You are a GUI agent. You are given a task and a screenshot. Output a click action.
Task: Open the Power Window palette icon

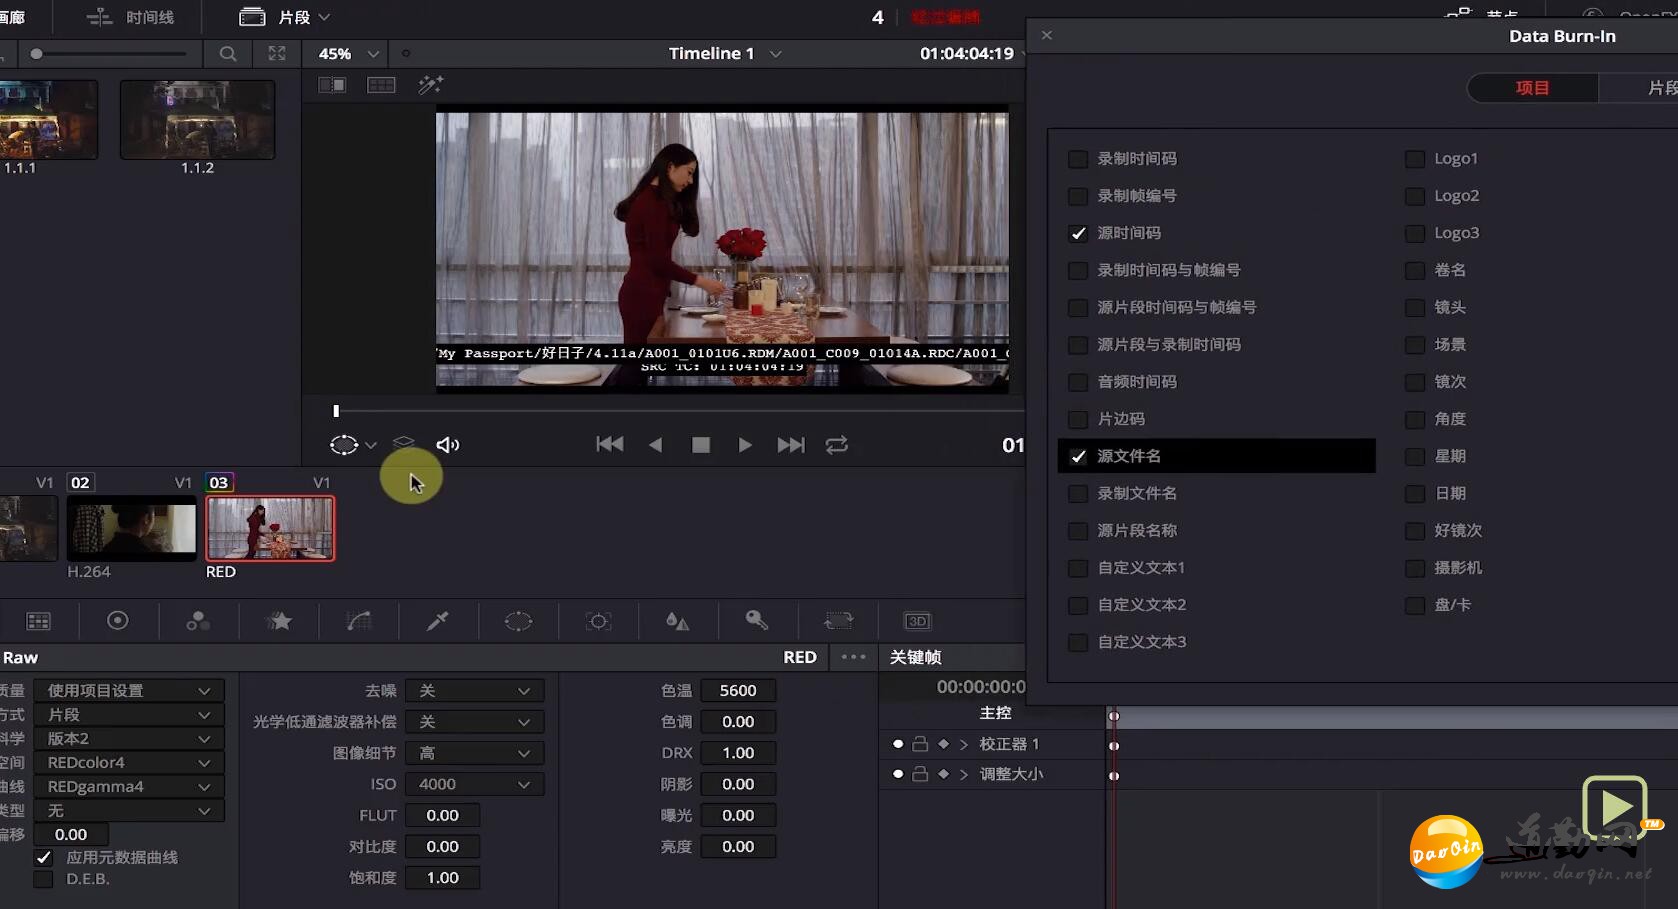coord(519,621)
